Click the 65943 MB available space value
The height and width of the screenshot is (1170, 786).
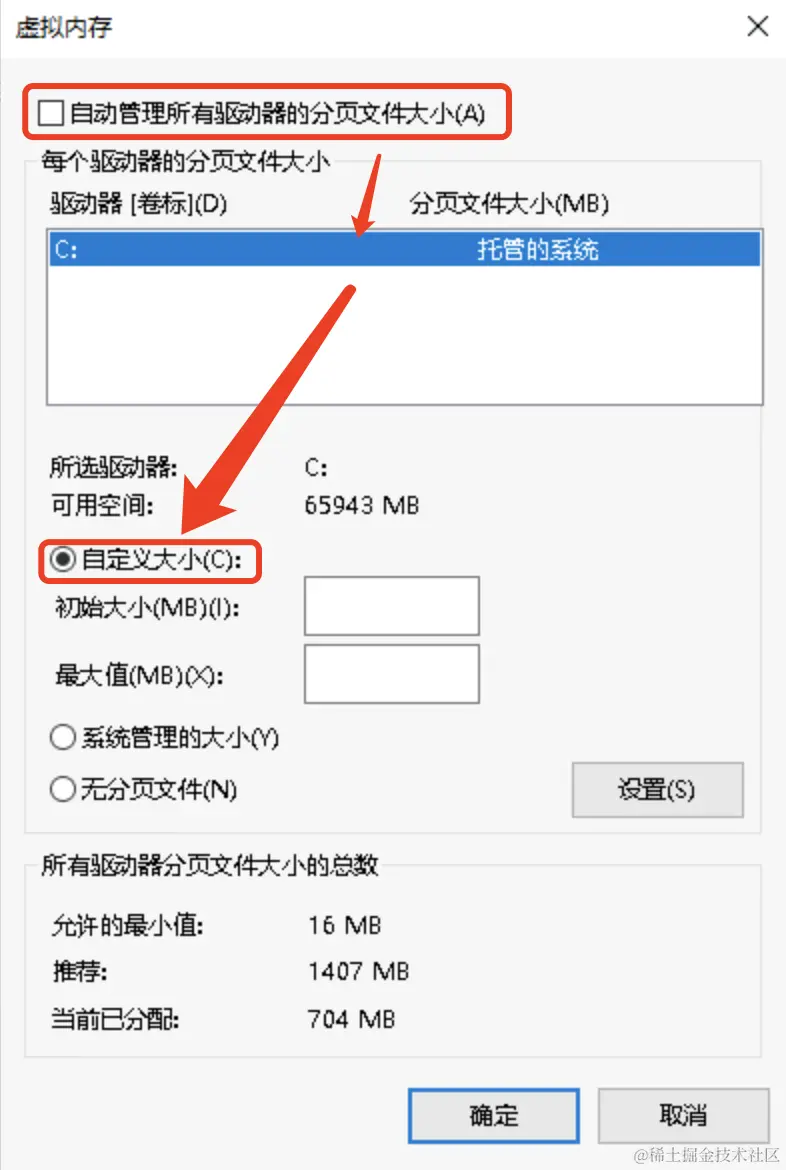(362, 505)
